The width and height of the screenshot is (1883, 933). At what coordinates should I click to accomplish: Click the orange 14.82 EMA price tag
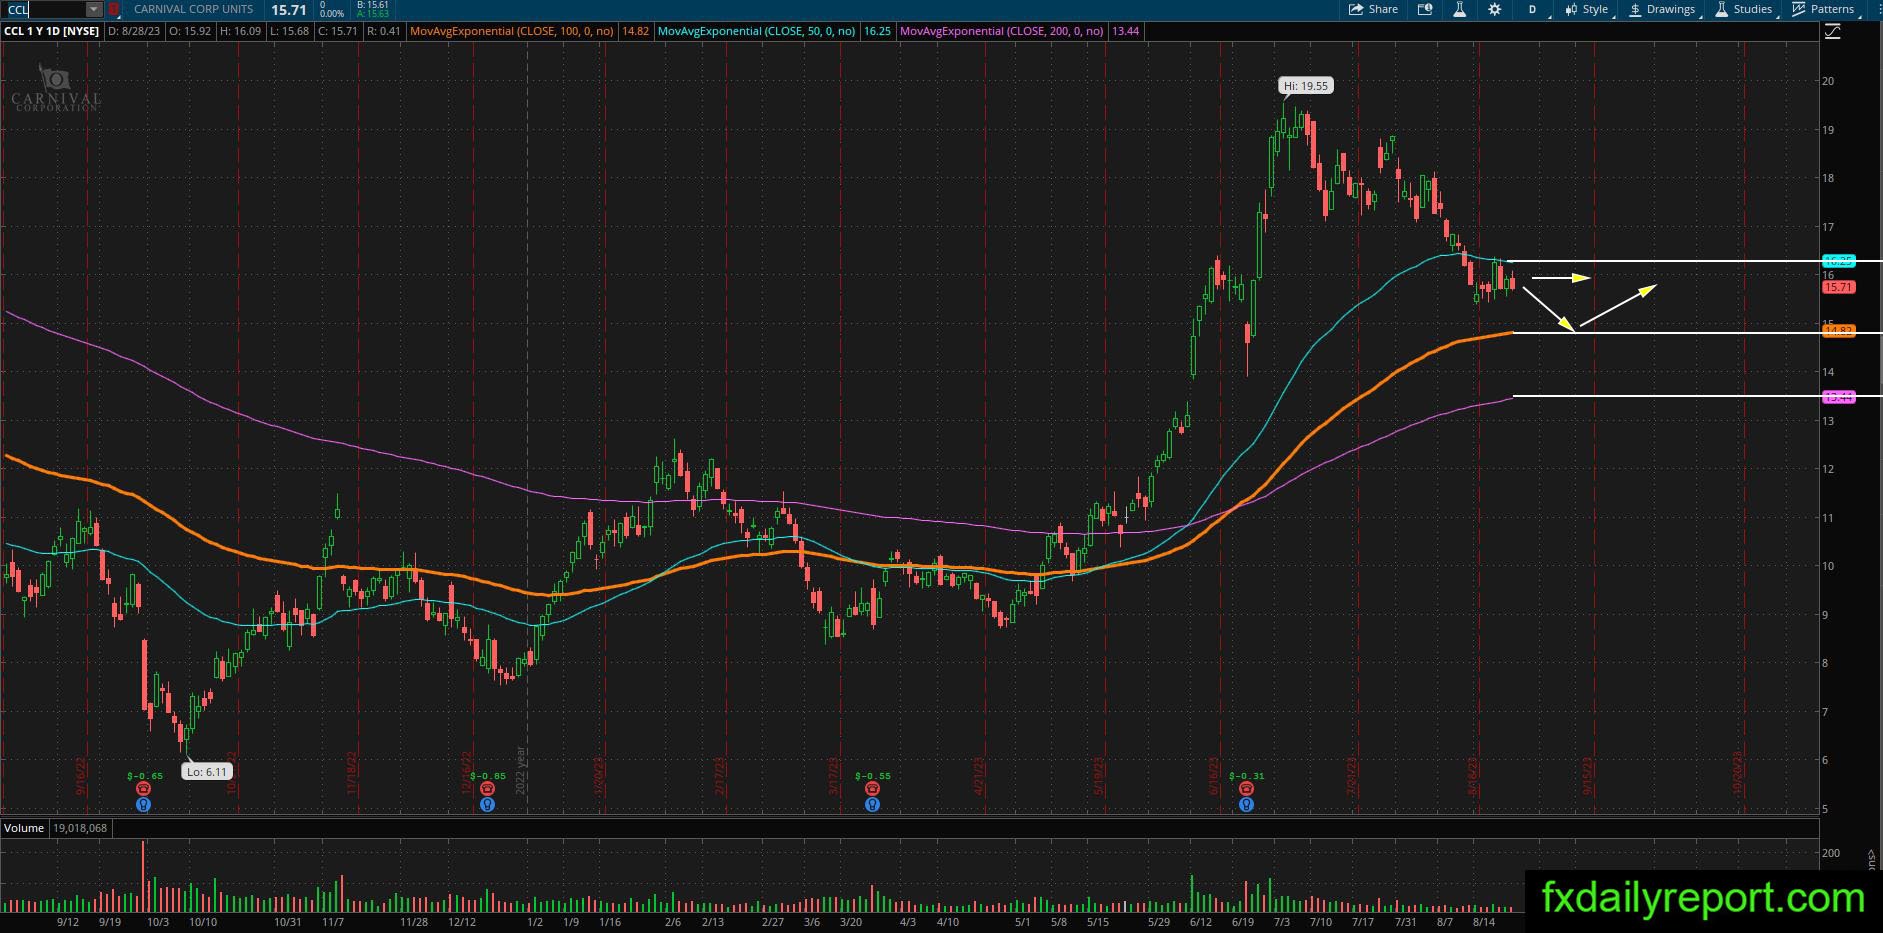tap(1839, 331)
